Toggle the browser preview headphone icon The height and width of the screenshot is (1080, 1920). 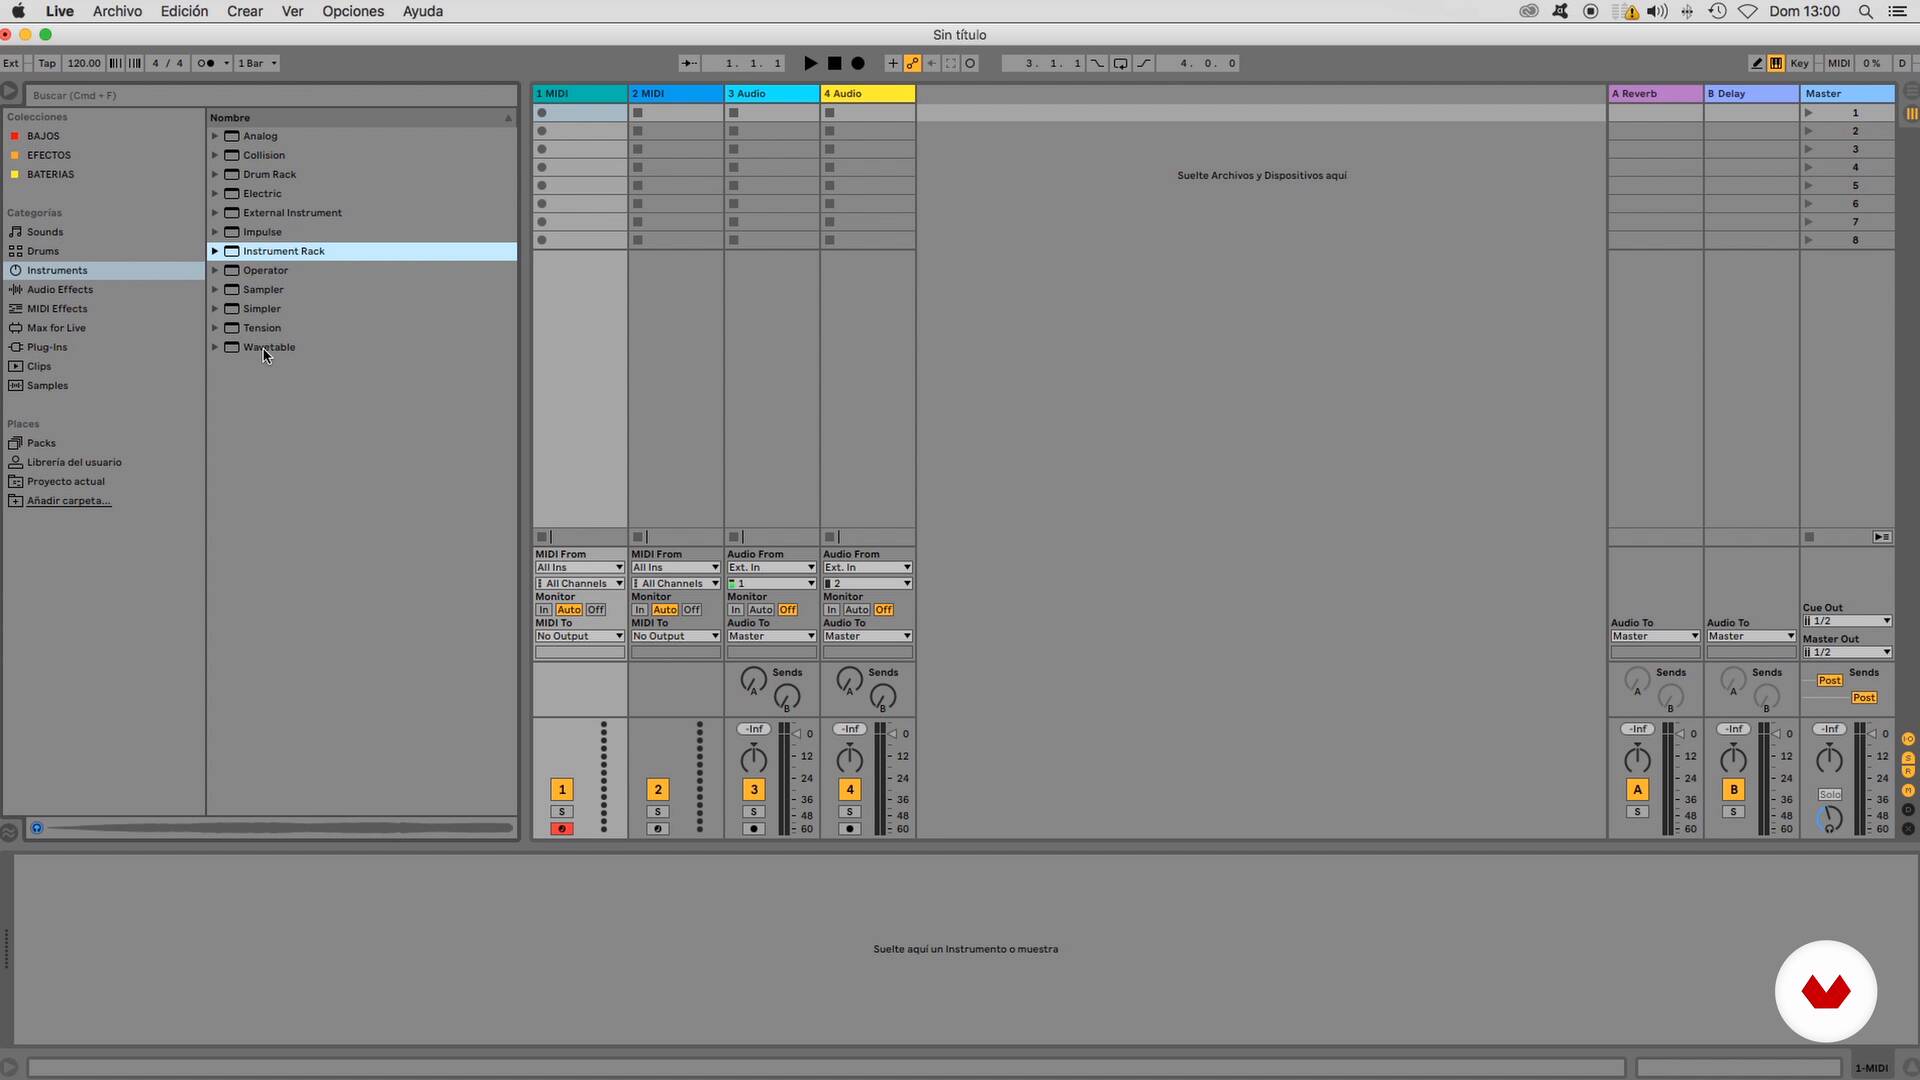coord(37,828)
